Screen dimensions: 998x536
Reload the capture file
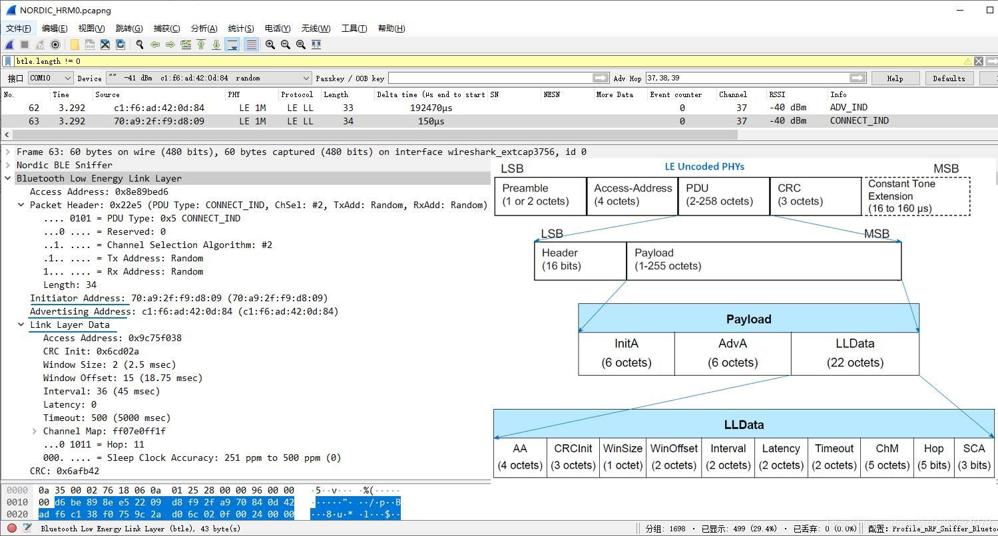click(x=120, y=45)
